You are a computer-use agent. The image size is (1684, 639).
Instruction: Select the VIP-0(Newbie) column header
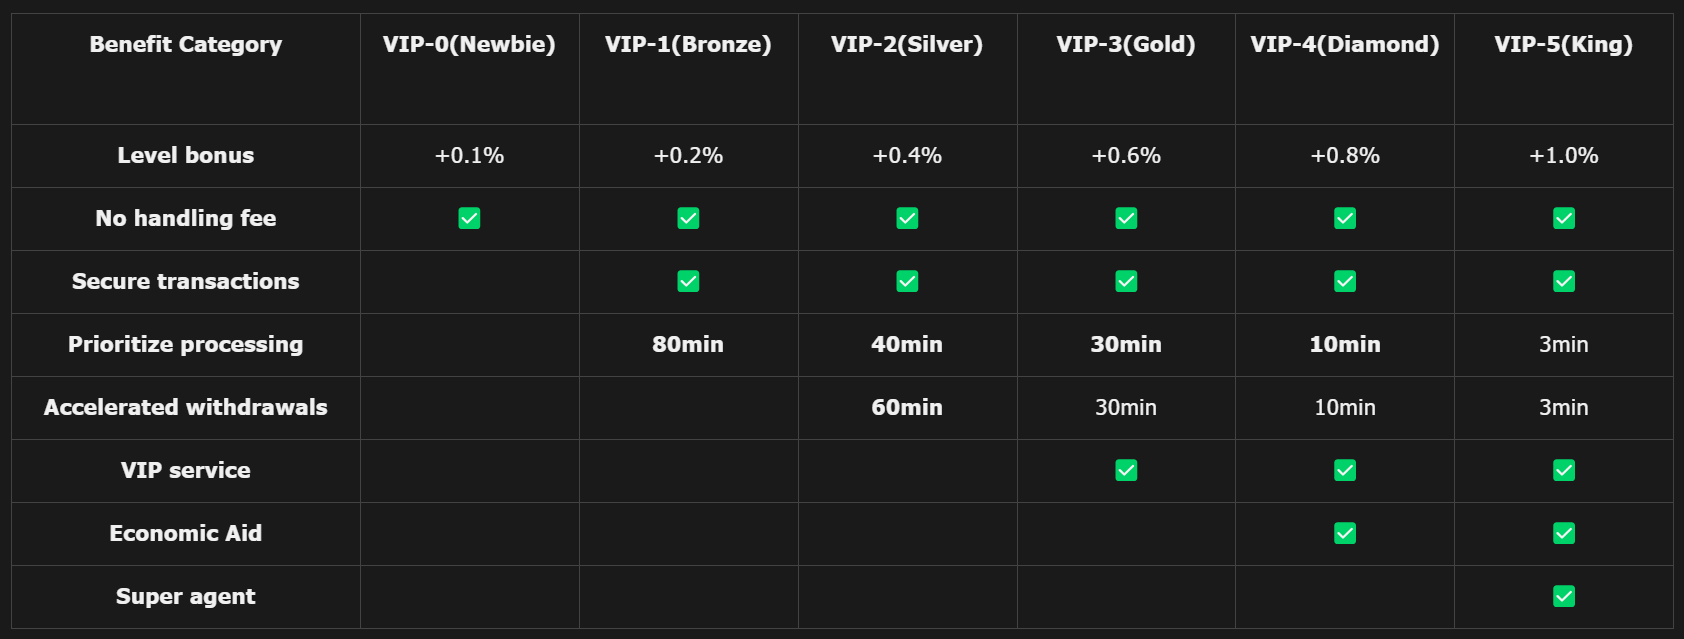point(469,44)
